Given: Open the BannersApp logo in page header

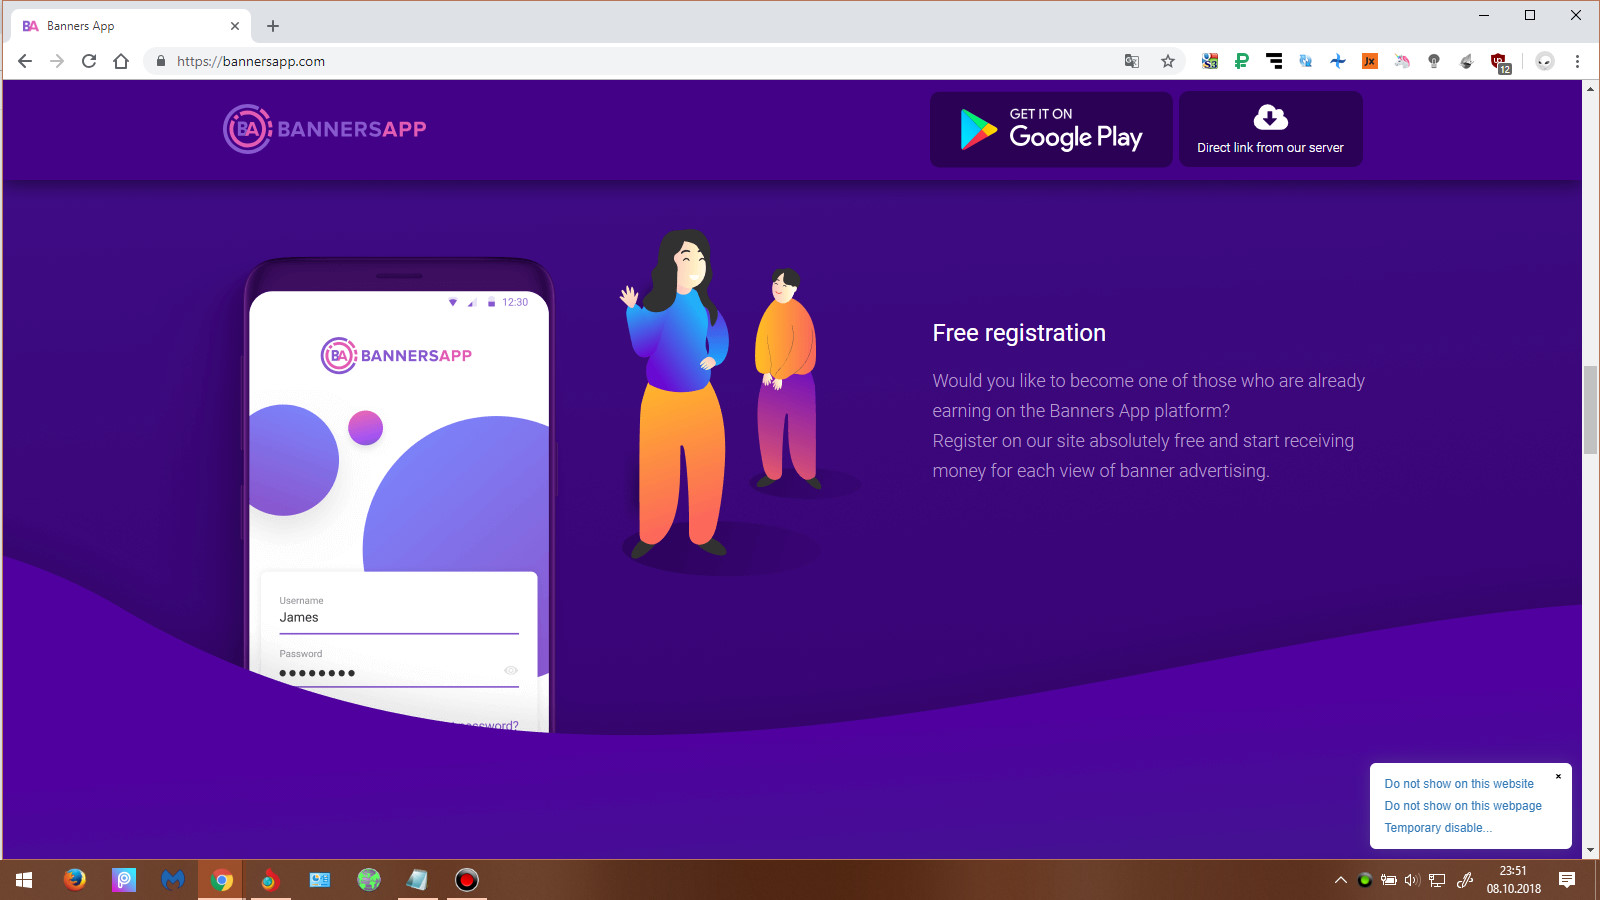Looking at the screenshot, I should click(x=325, y=129).
